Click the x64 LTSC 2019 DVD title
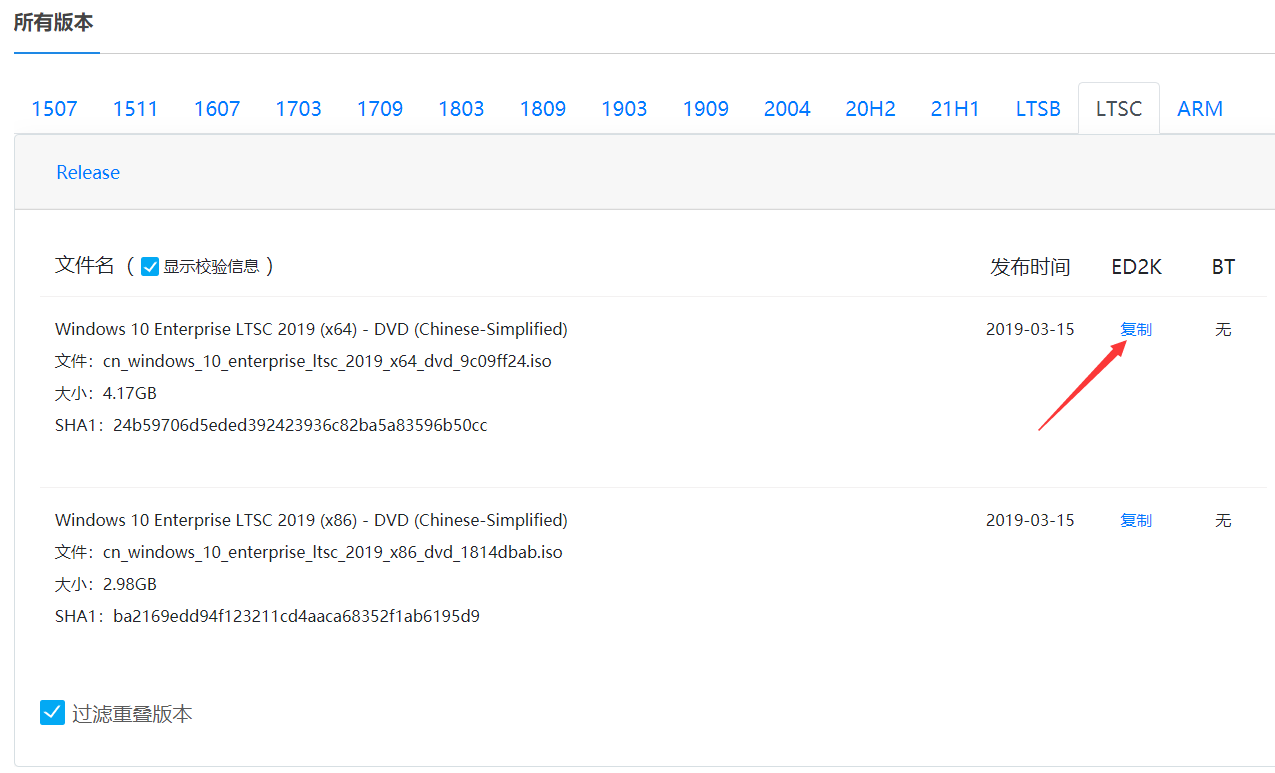Image resolution: width=1275 pixels, height=773 pixels. tap(311, 329)
